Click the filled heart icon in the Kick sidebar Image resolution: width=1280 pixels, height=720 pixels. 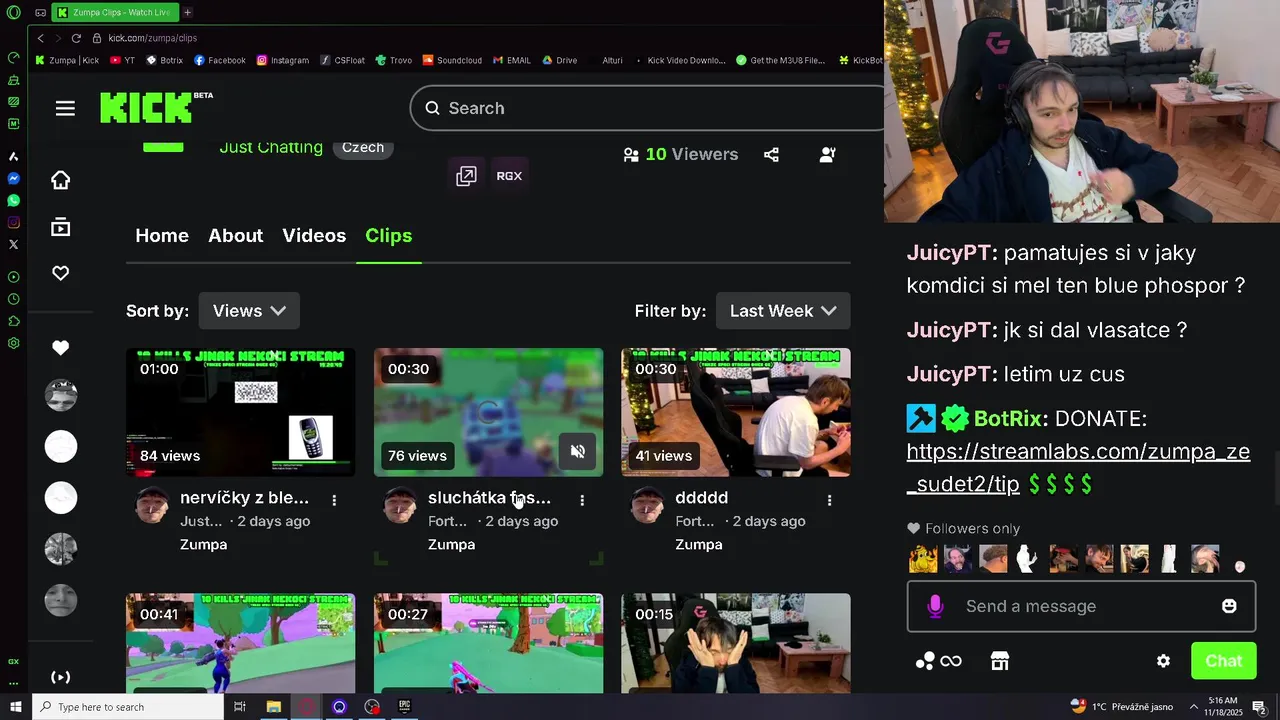tap(61, 348)
